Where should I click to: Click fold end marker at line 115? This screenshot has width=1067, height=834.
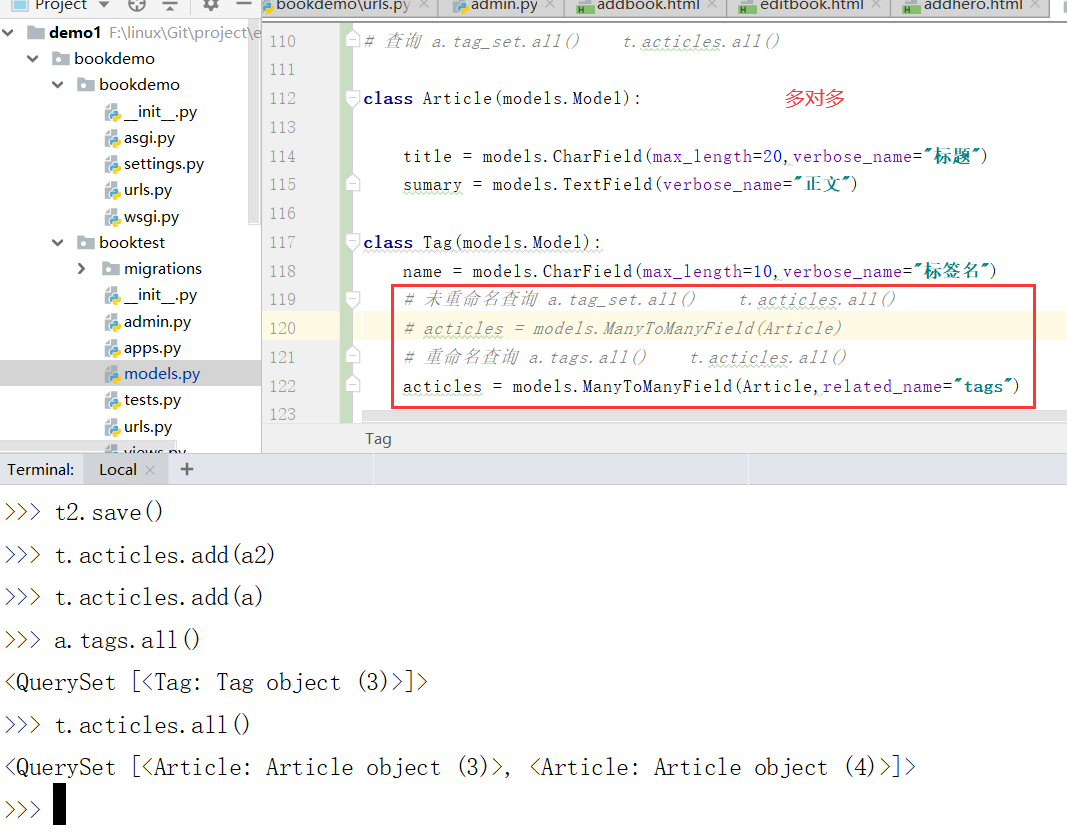(352, 183)
